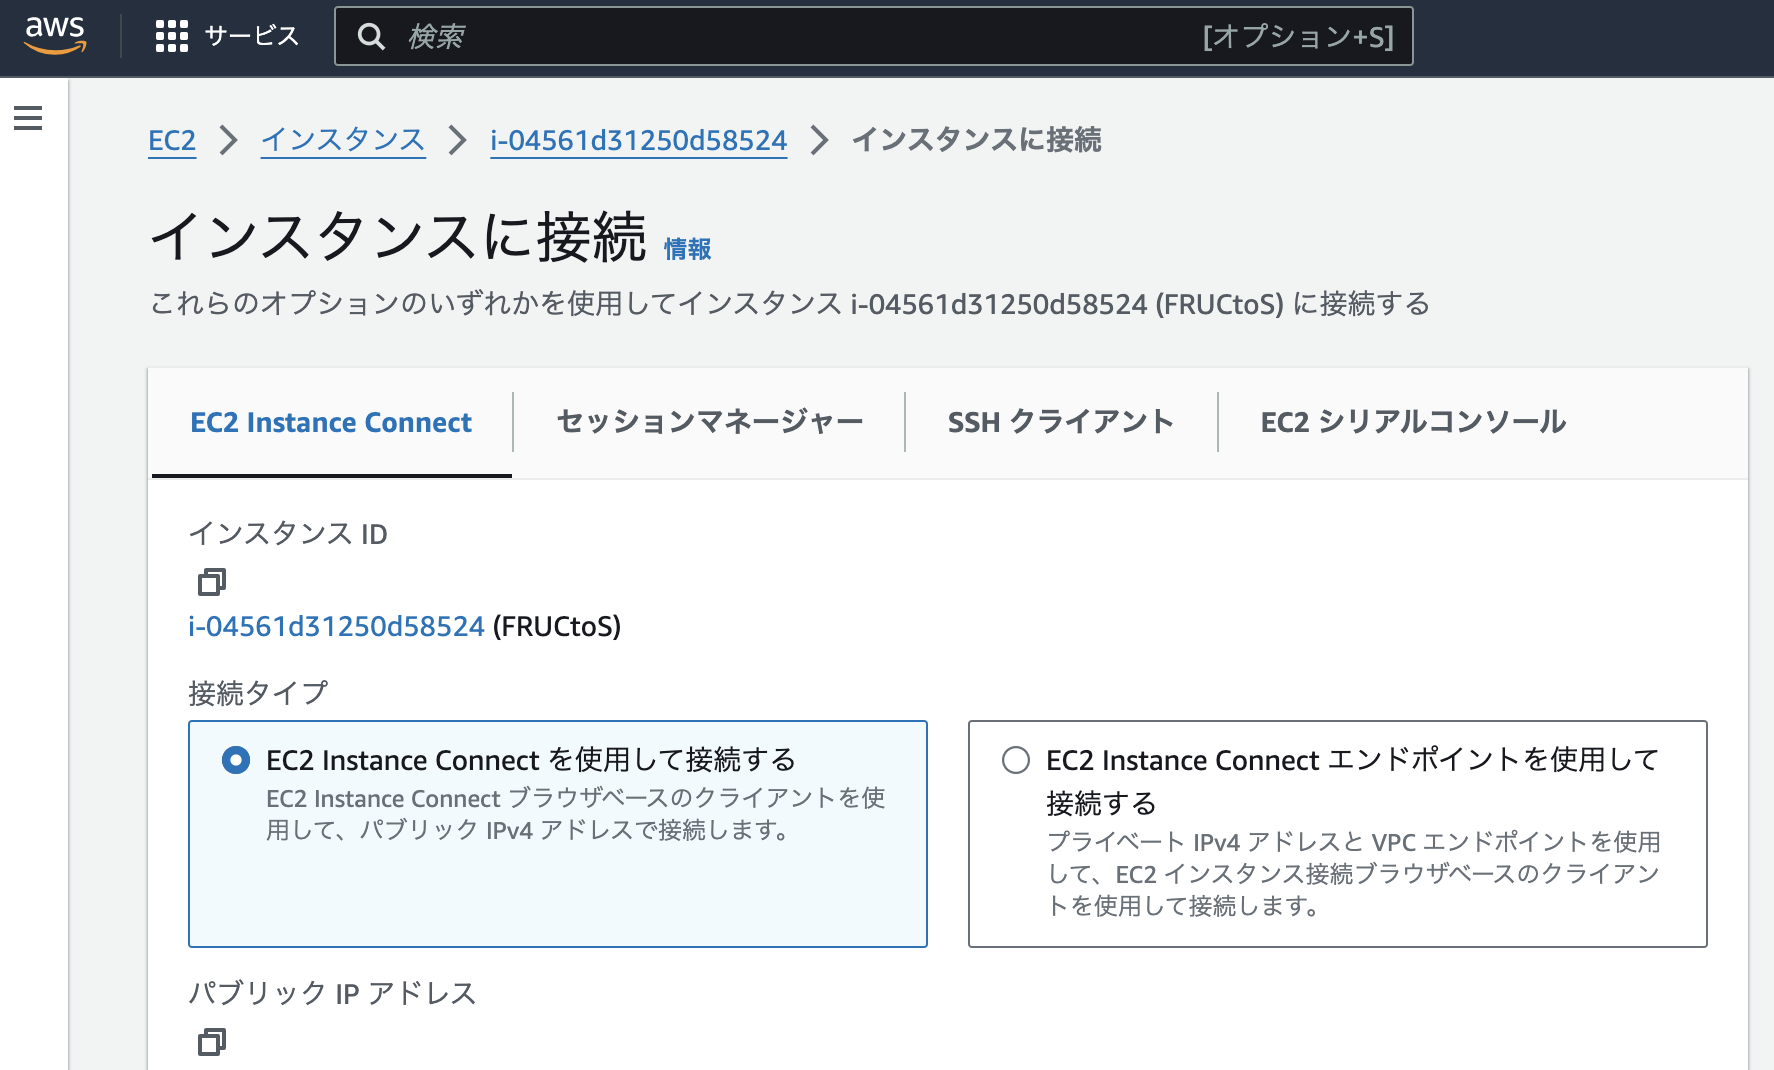The width and height of the screenshot is (1774, 1070).
Task: Open the 情報 info link
Action: pos(687,249)
